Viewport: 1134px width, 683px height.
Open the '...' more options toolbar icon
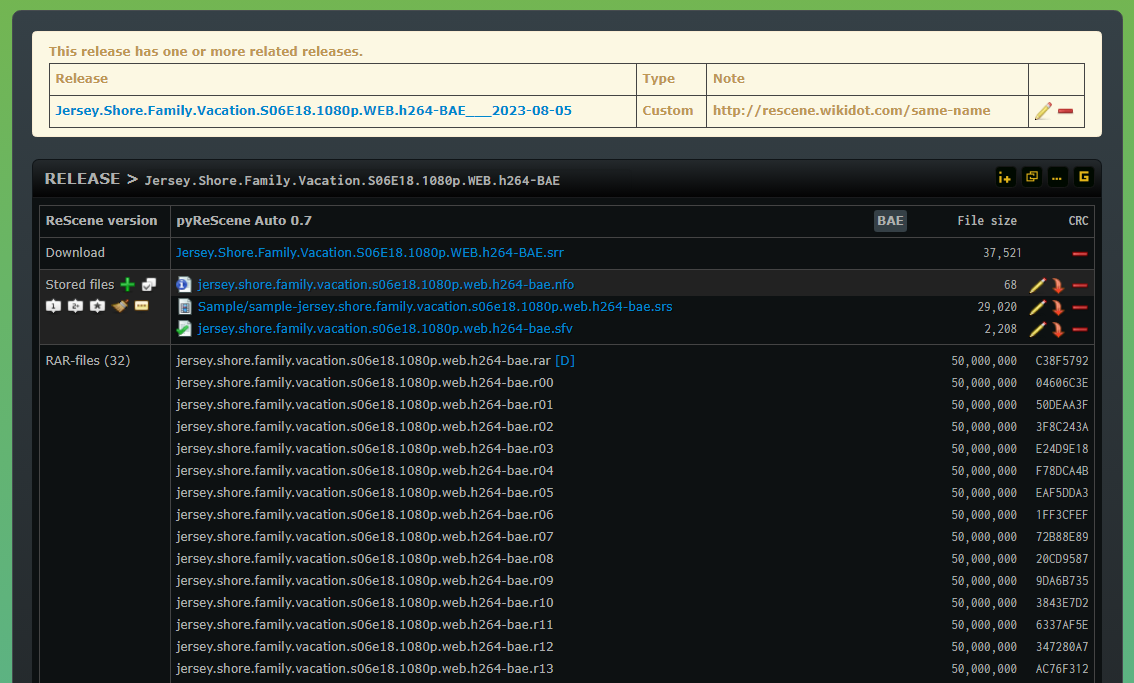click(x=1057, y=177)
